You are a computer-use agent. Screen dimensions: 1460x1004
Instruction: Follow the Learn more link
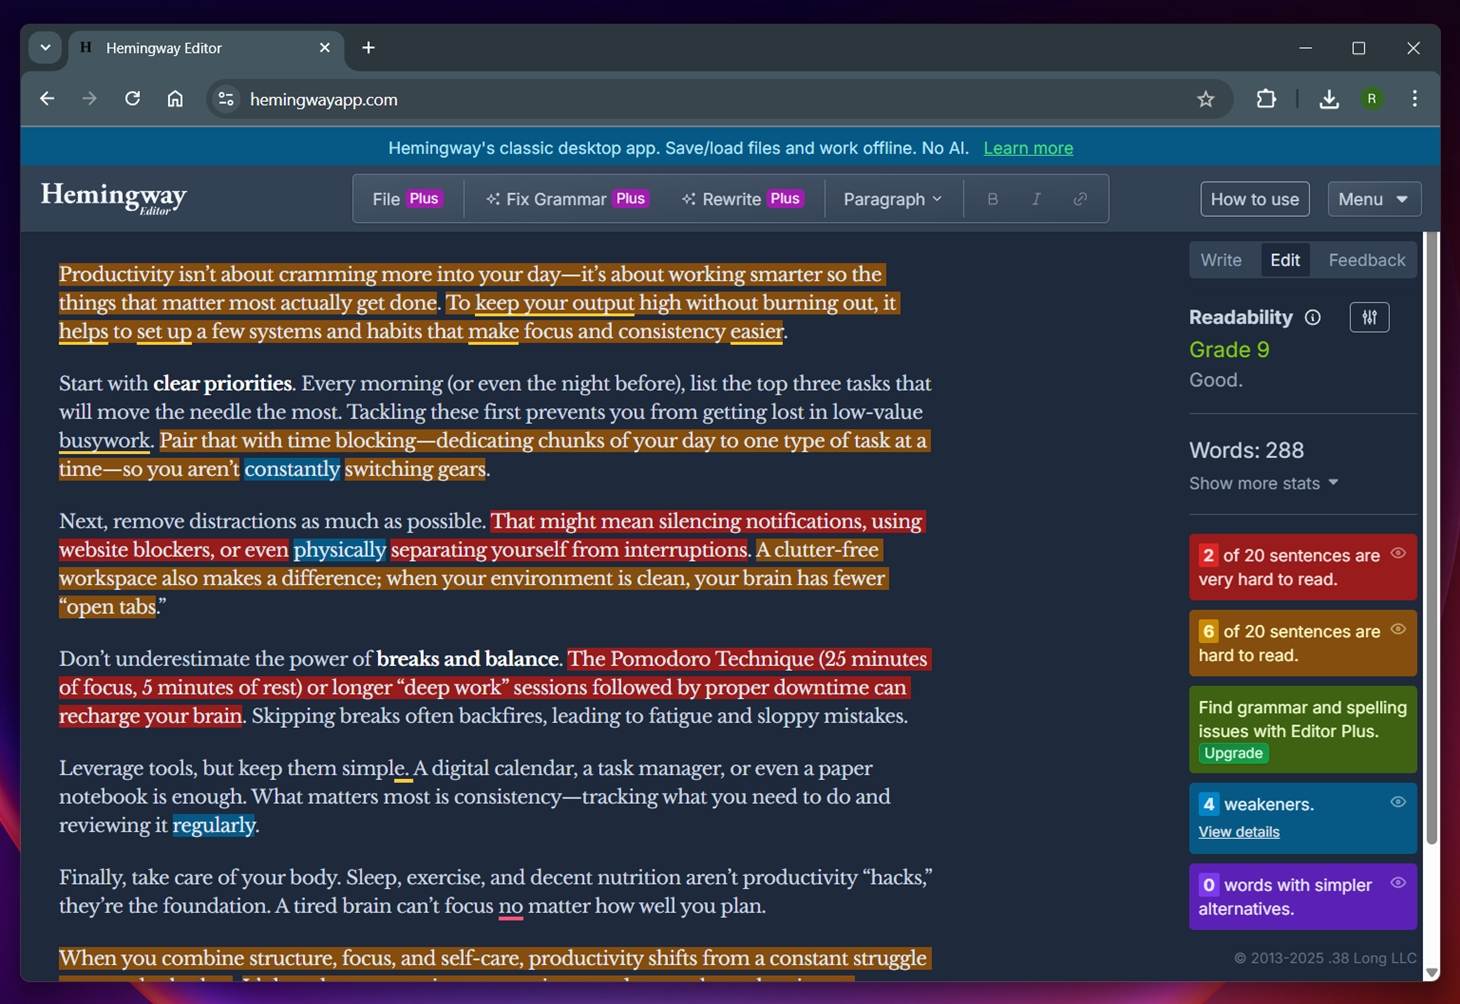pyautogui.click(x=1028, y=148)
